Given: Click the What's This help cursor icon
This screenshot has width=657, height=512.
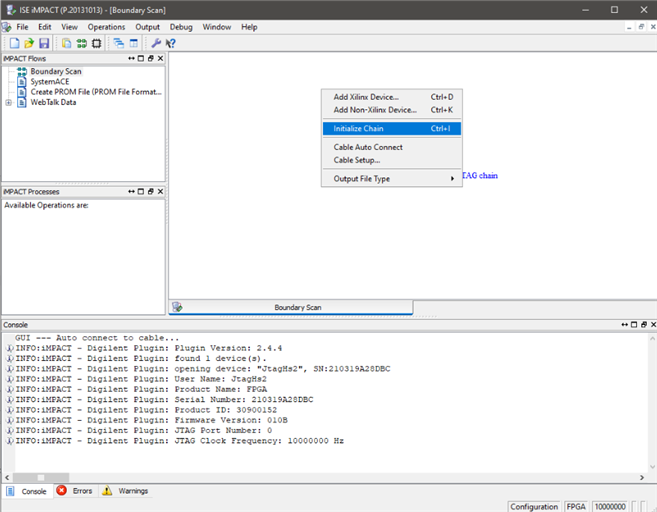Looking at the screenshot, I should [171, 43].
